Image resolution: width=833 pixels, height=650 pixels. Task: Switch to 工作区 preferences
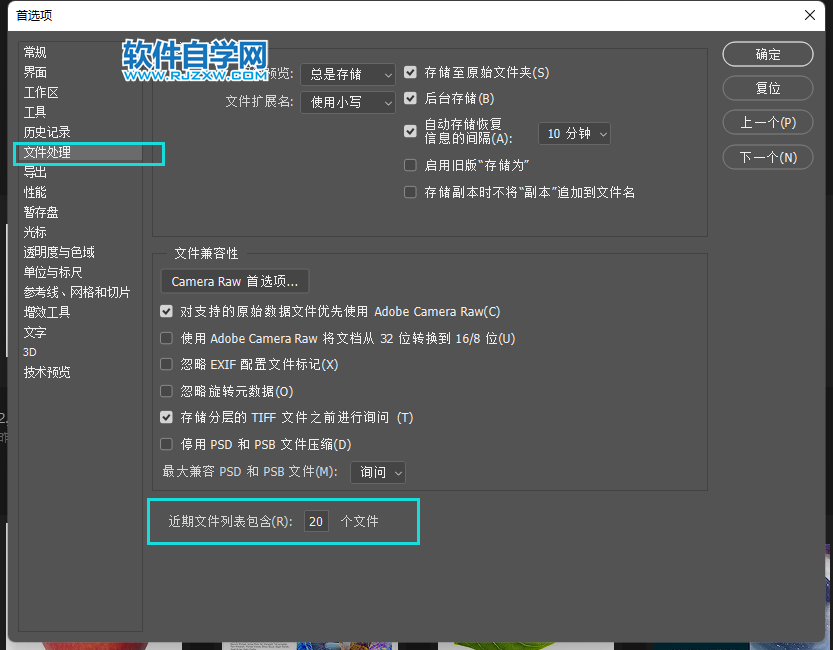[x=41, y=92]
